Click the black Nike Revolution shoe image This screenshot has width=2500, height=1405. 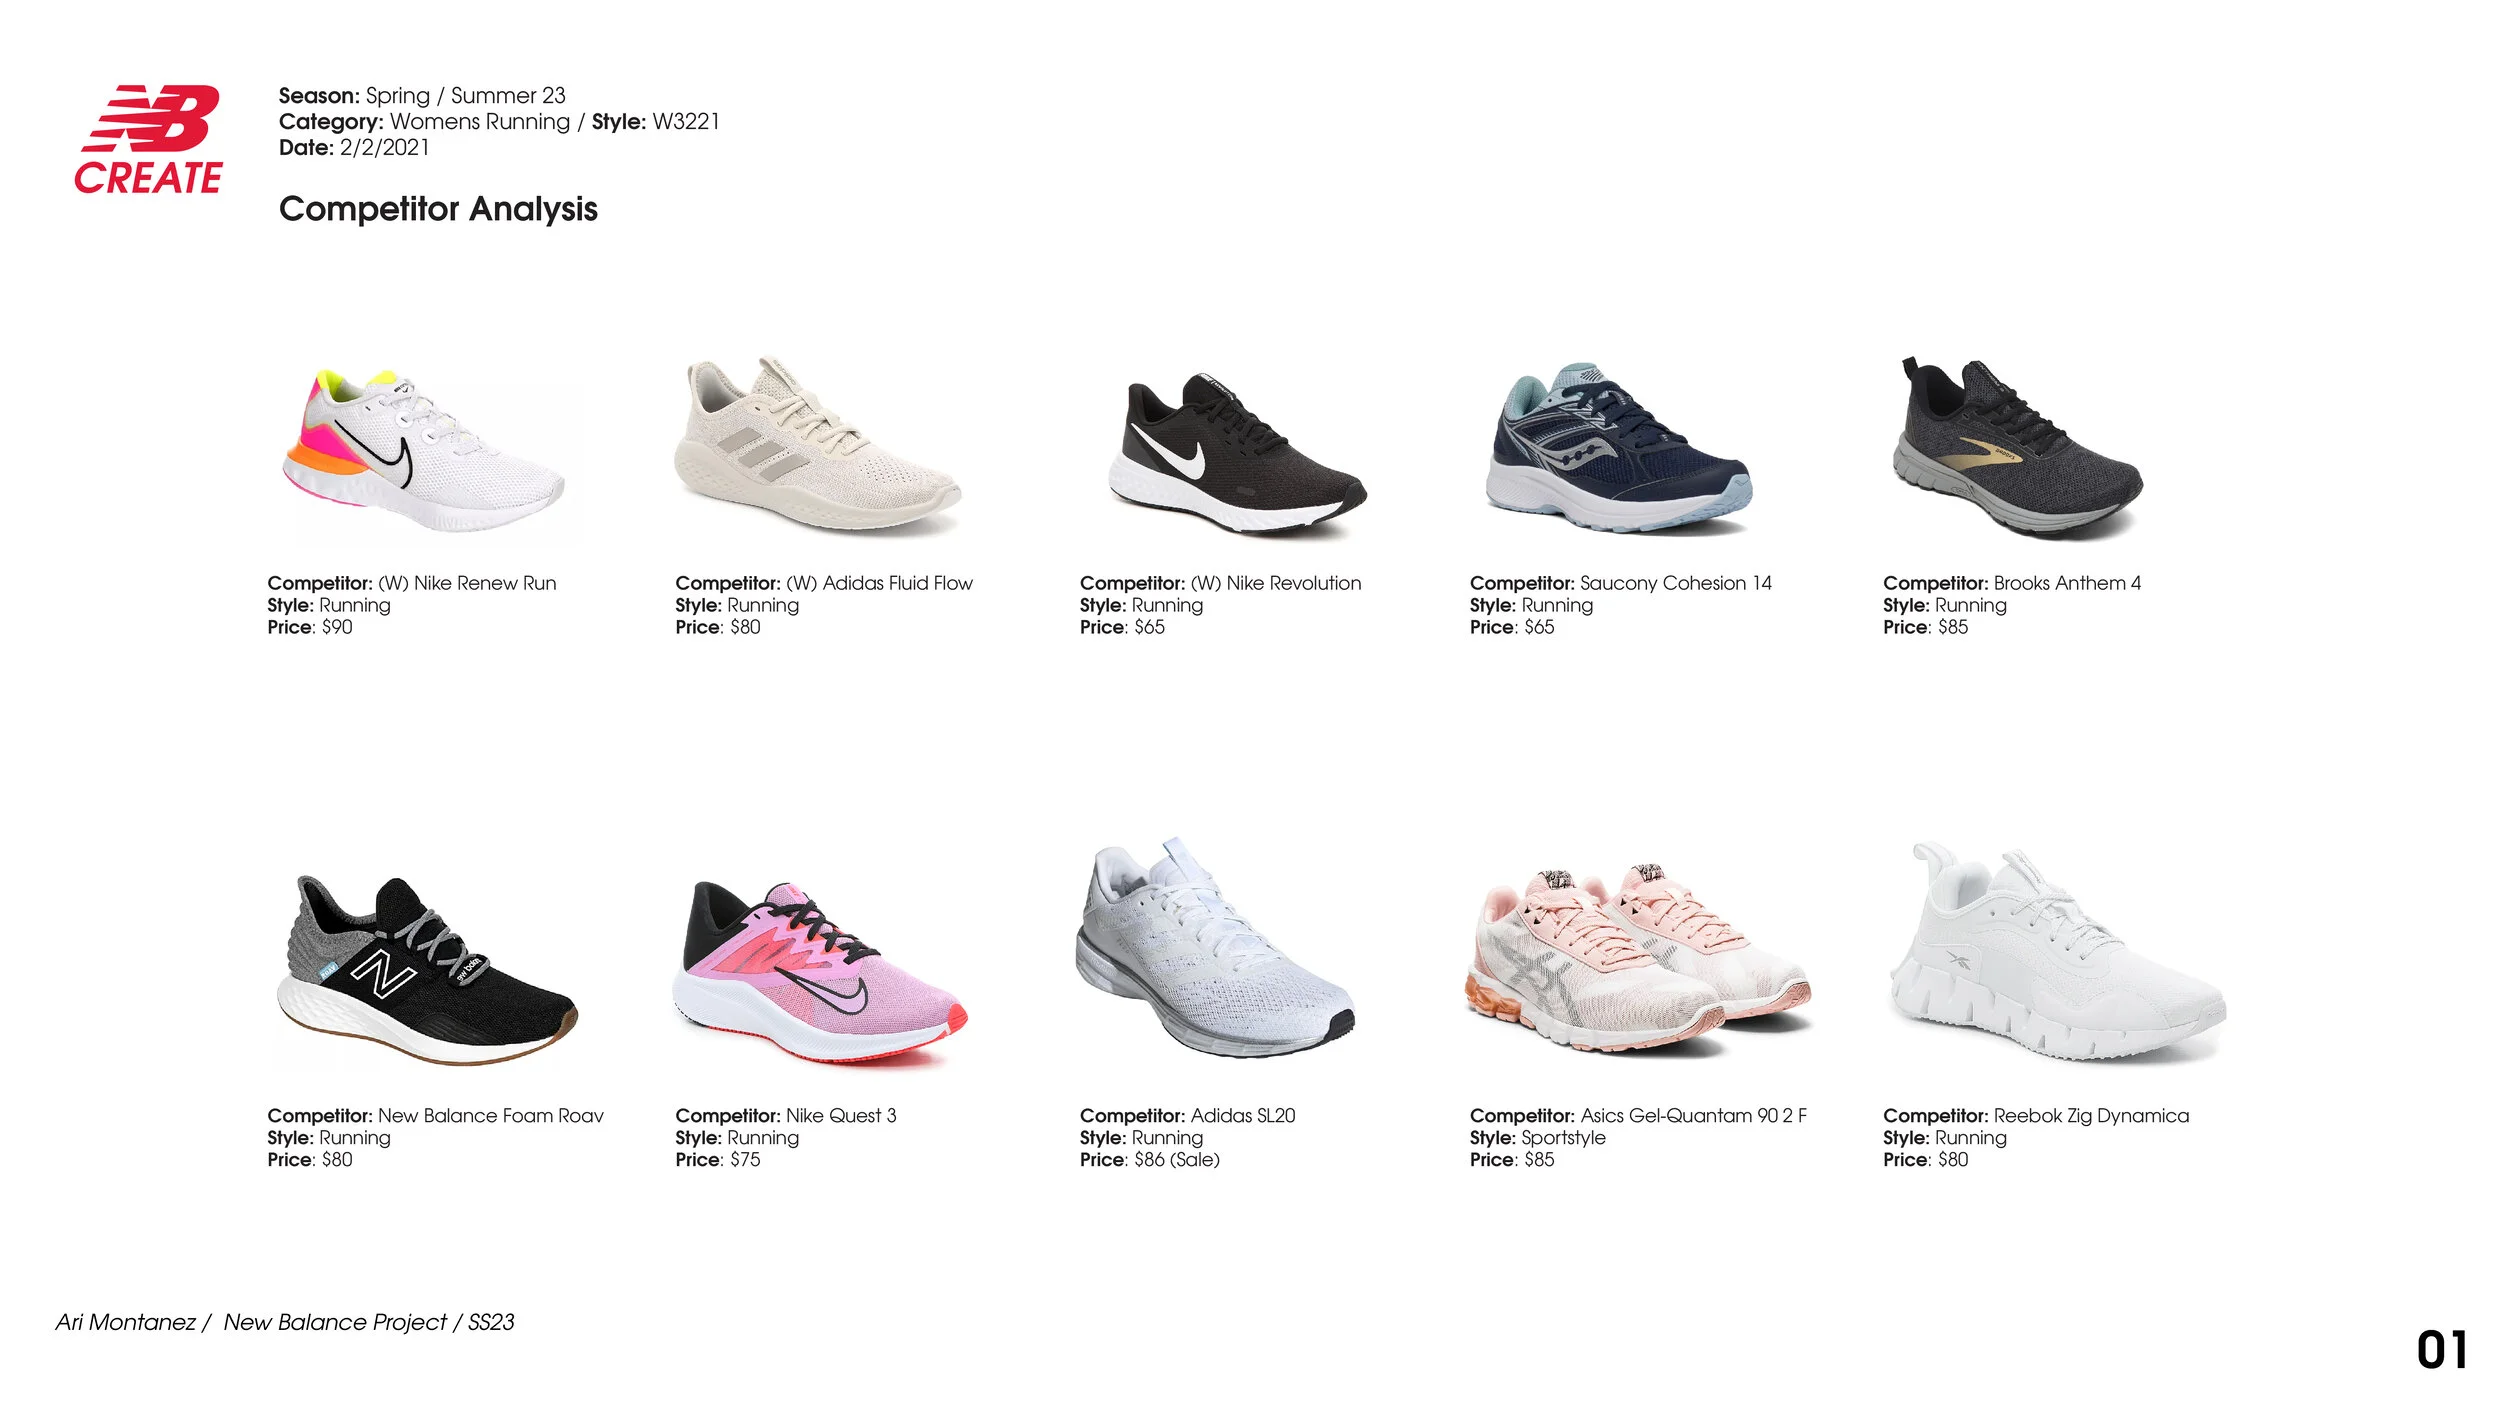[1237, 454]
